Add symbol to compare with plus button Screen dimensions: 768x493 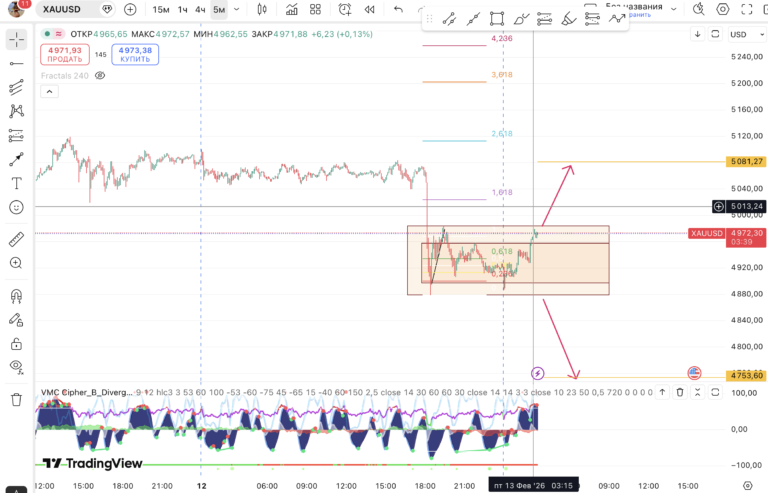pos(131,9)
